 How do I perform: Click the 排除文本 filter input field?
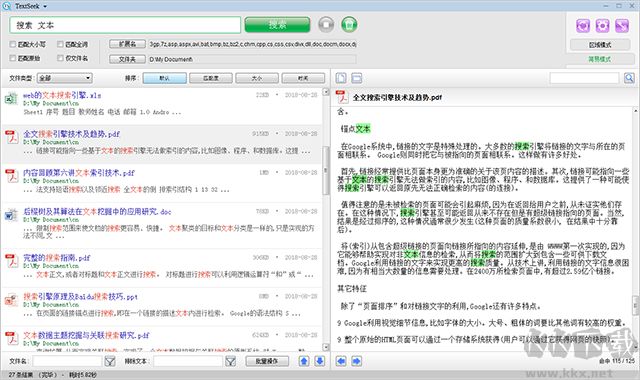188,361
